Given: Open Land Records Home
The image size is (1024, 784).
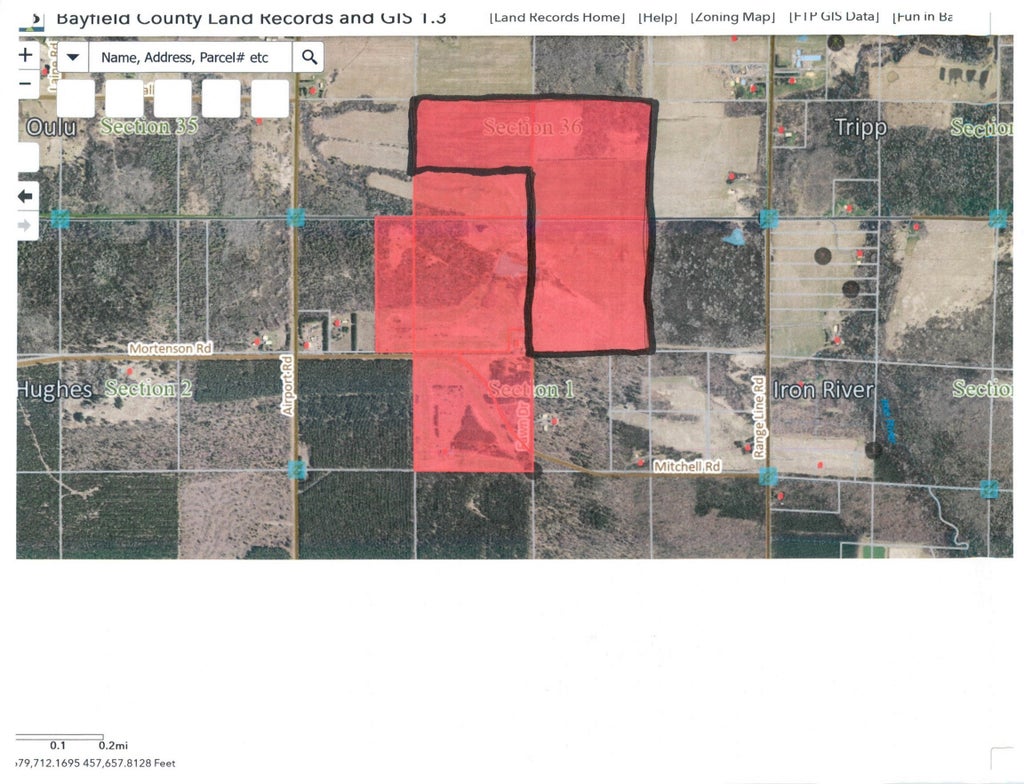Looking at the screenshot, I should tap(557, 17).
